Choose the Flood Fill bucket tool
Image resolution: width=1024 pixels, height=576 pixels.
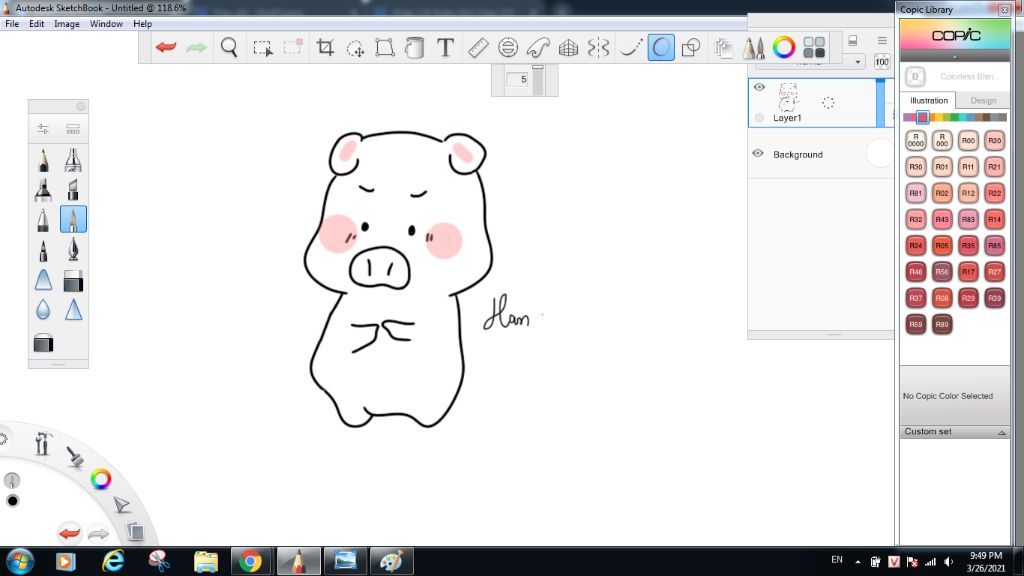click(415, 47)
